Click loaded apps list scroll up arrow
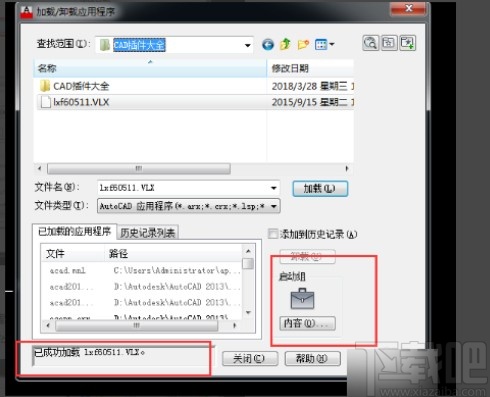The height and width of the screenshot is (397, 490). [248, 251]
